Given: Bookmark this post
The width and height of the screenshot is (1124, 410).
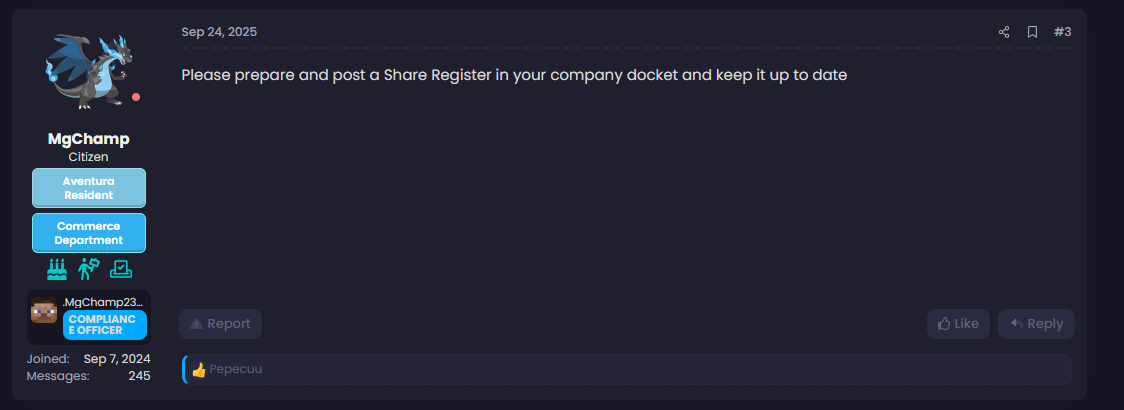Looking at the screenshot, I should click(x=1032, y=32).
